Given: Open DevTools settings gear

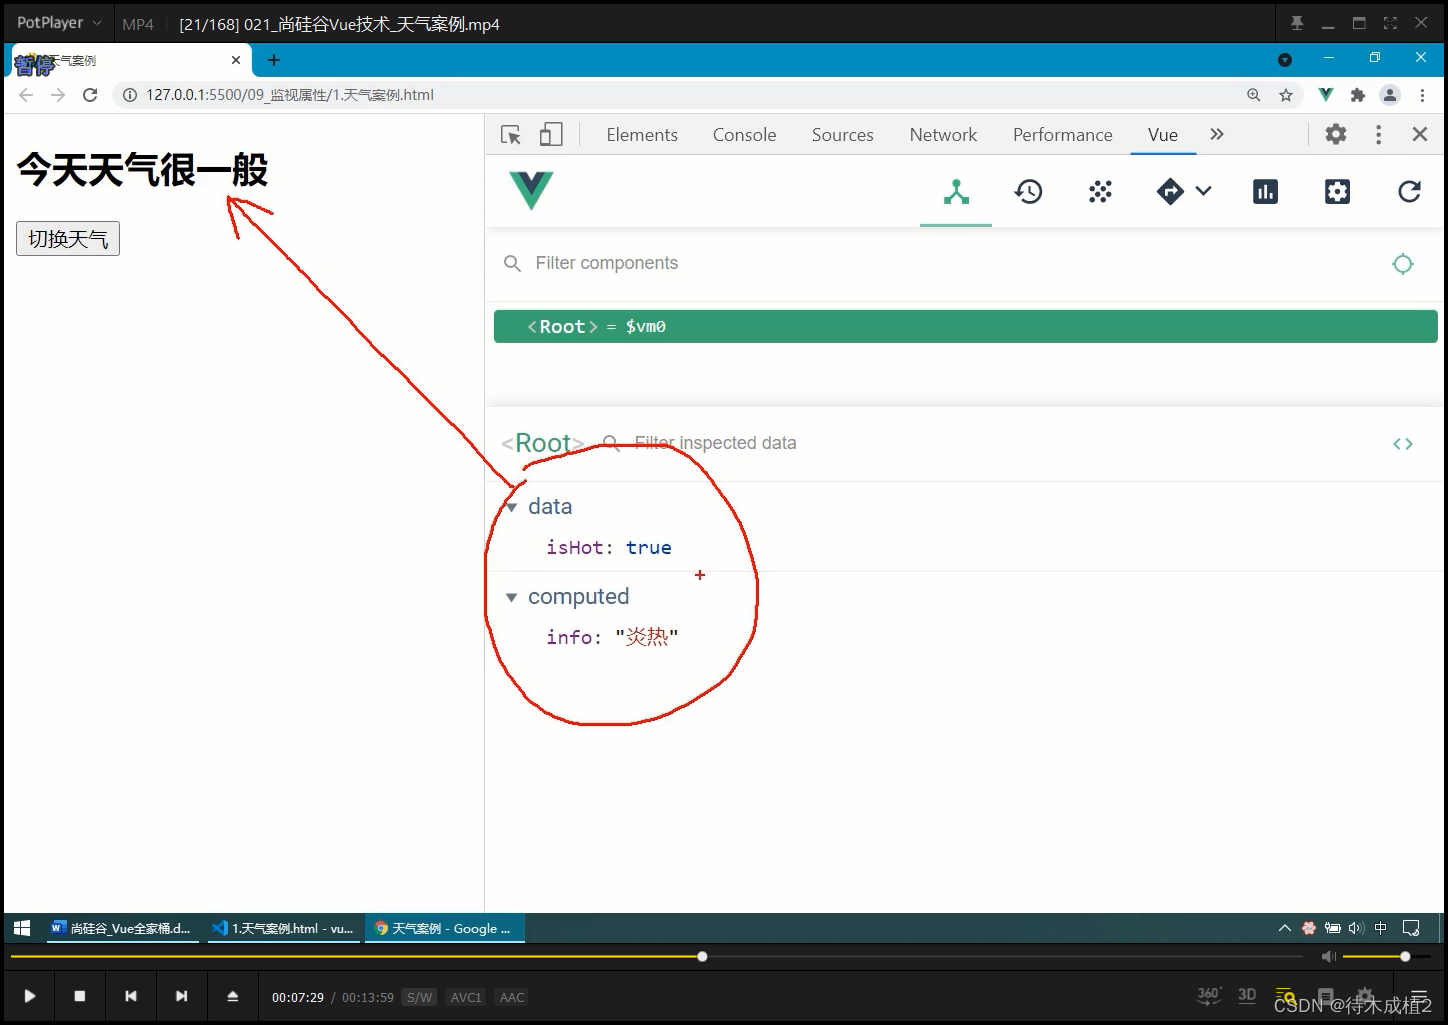Looking at the screenshot, I should [x=1336, y=134].
